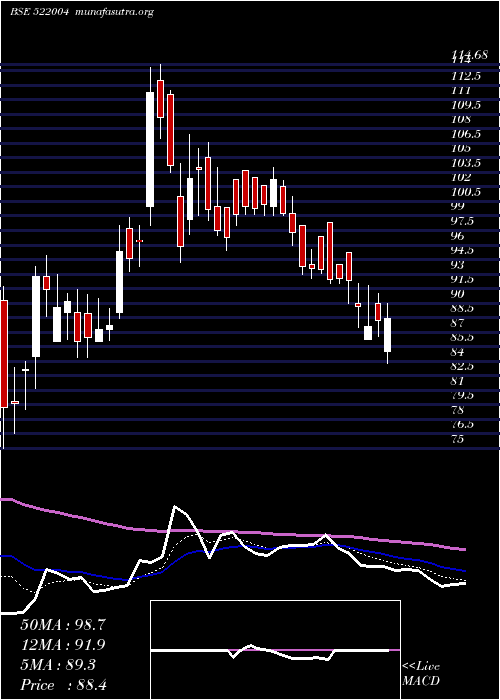Screen dimensions: 500x700
Task: Click the '<<Live MACD' label
Action: click(x=421, y=674)
